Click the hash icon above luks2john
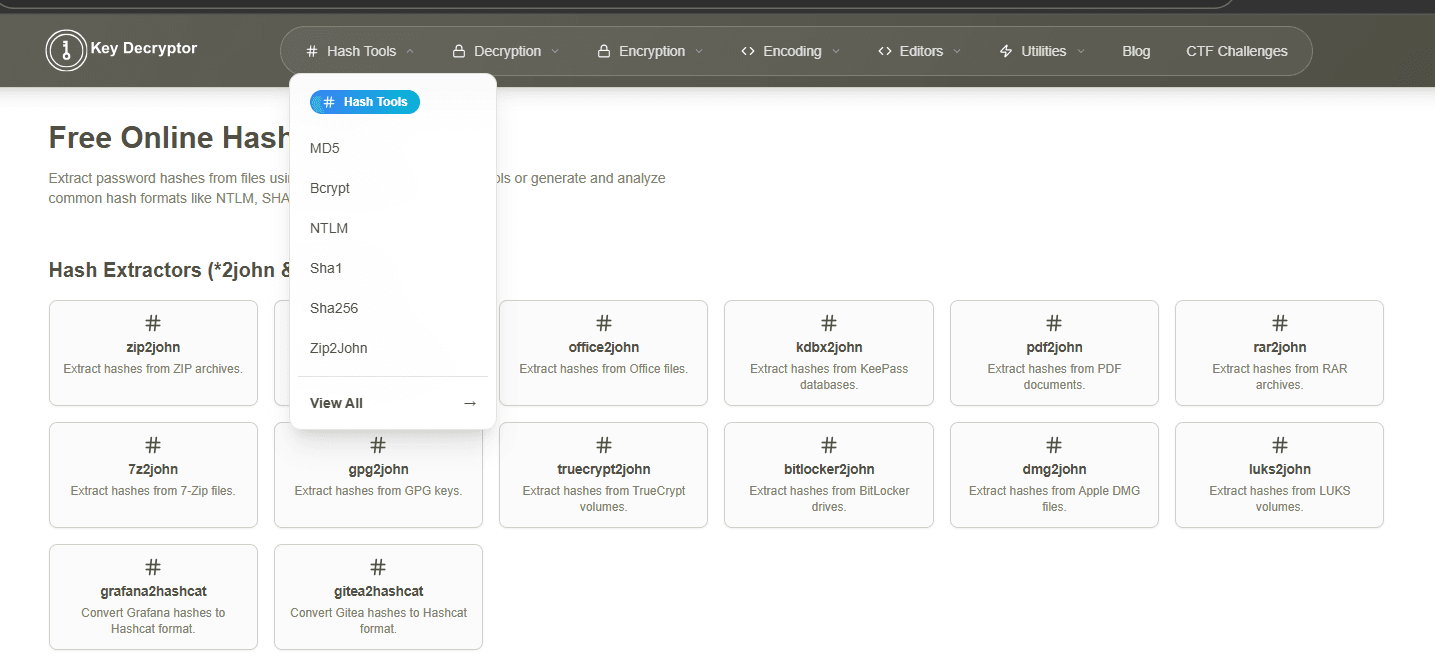 click(x=1279, y=445)
